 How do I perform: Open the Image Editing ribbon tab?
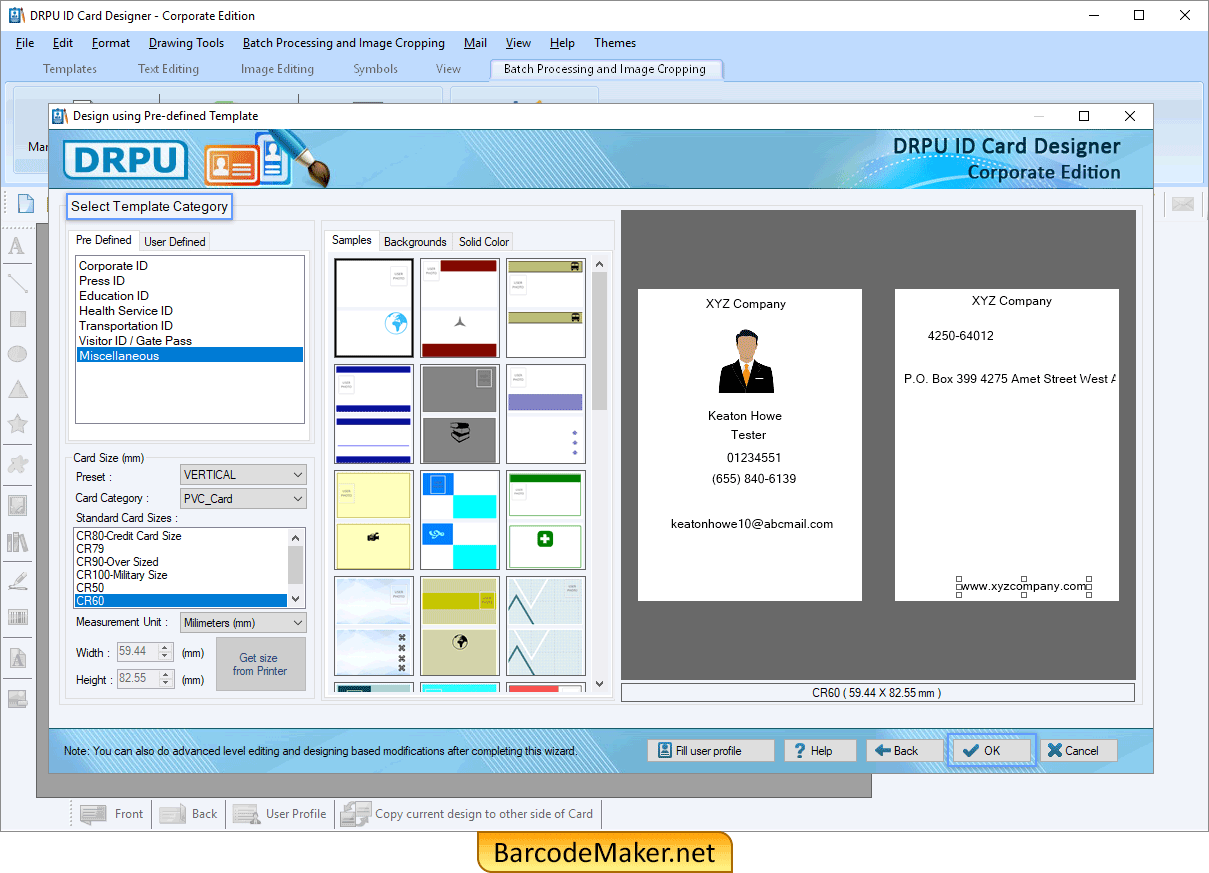277,69
